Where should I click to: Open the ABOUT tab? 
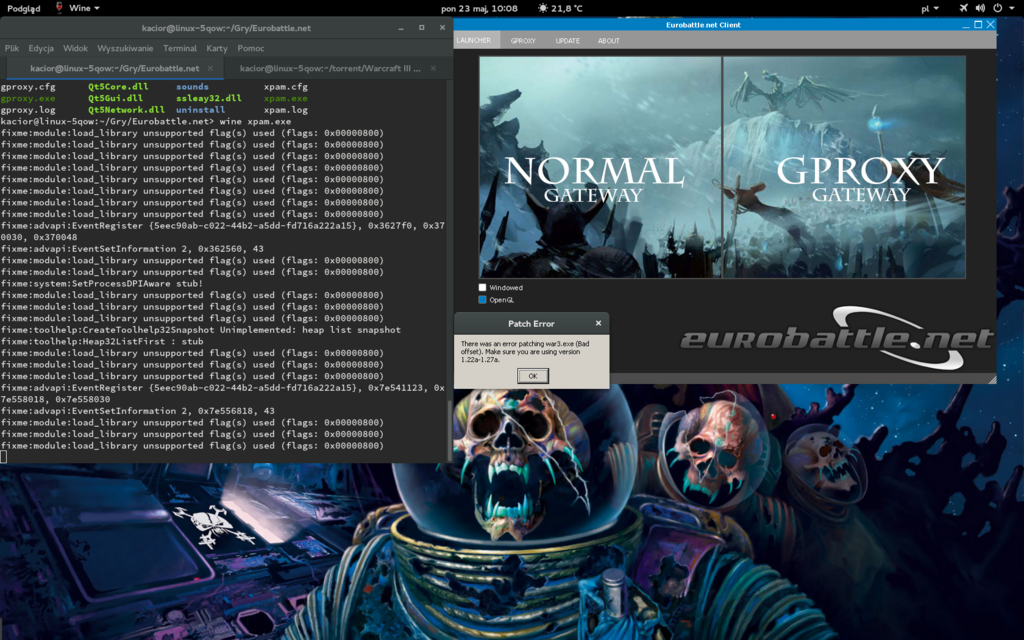point(609,40)
